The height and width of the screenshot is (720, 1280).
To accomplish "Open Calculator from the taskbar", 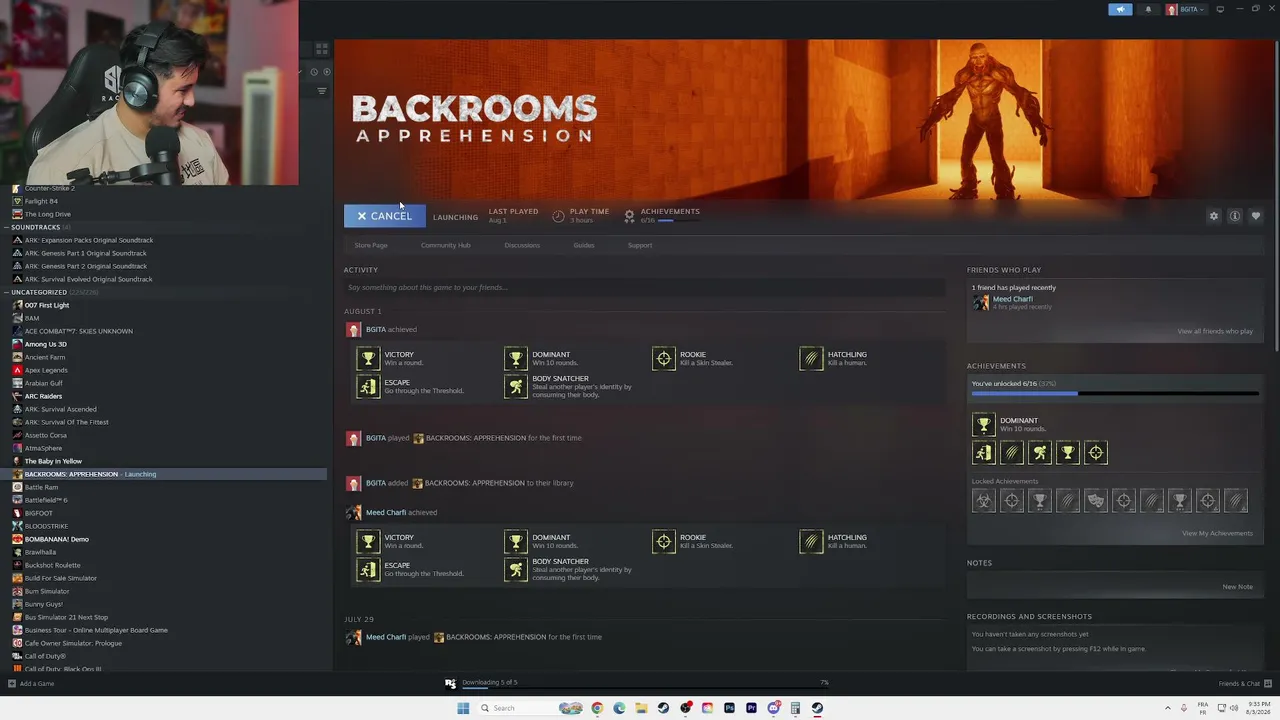I will coord(795,708).
